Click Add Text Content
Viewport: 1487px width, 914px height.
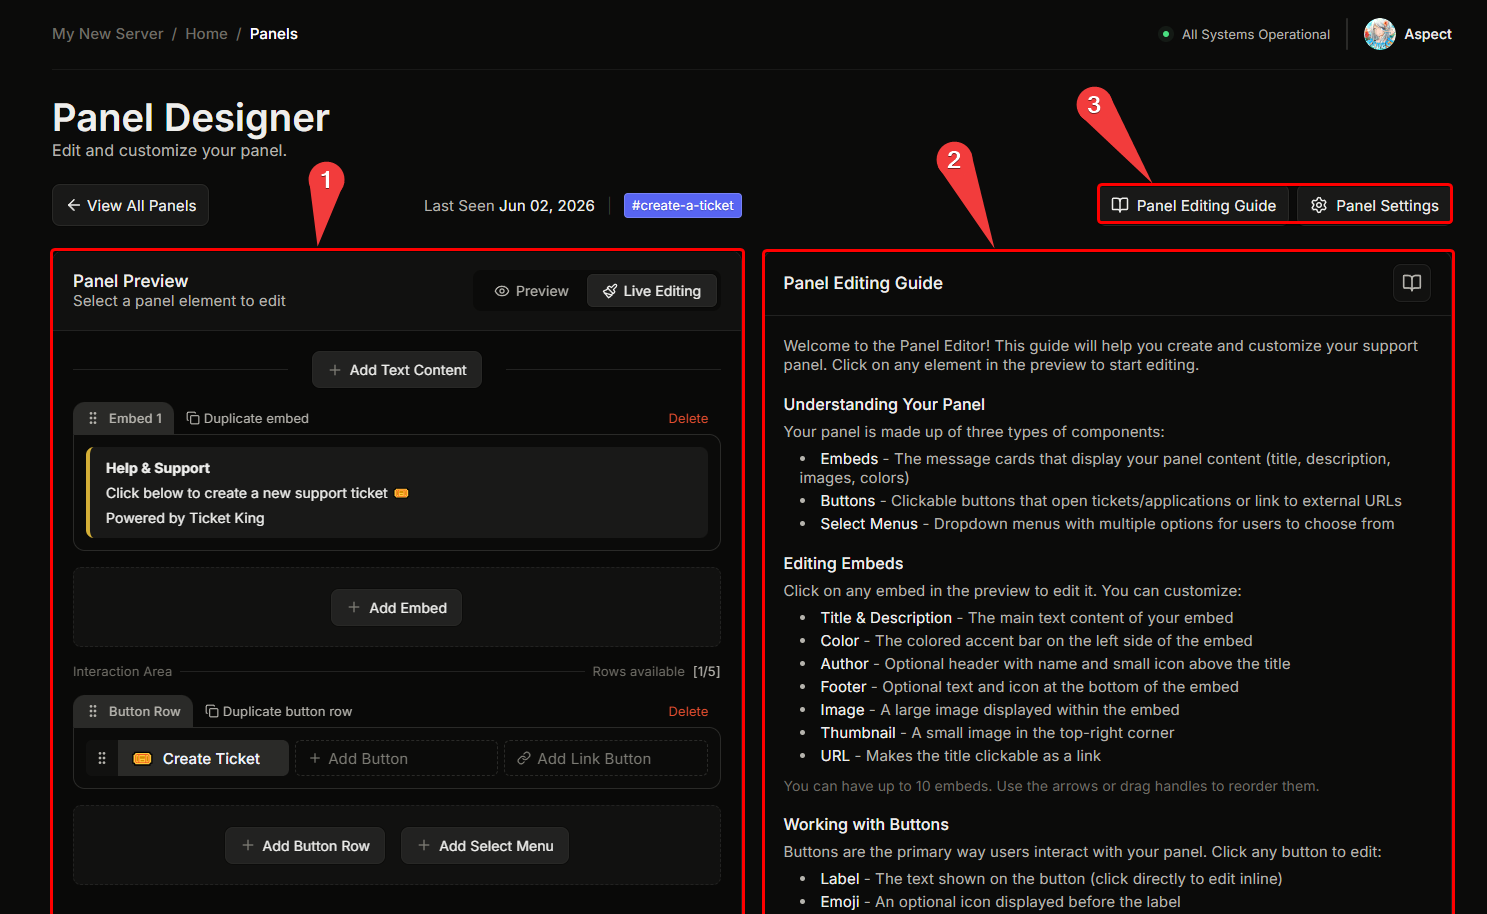pyautogui.click(x=397, y=370)
